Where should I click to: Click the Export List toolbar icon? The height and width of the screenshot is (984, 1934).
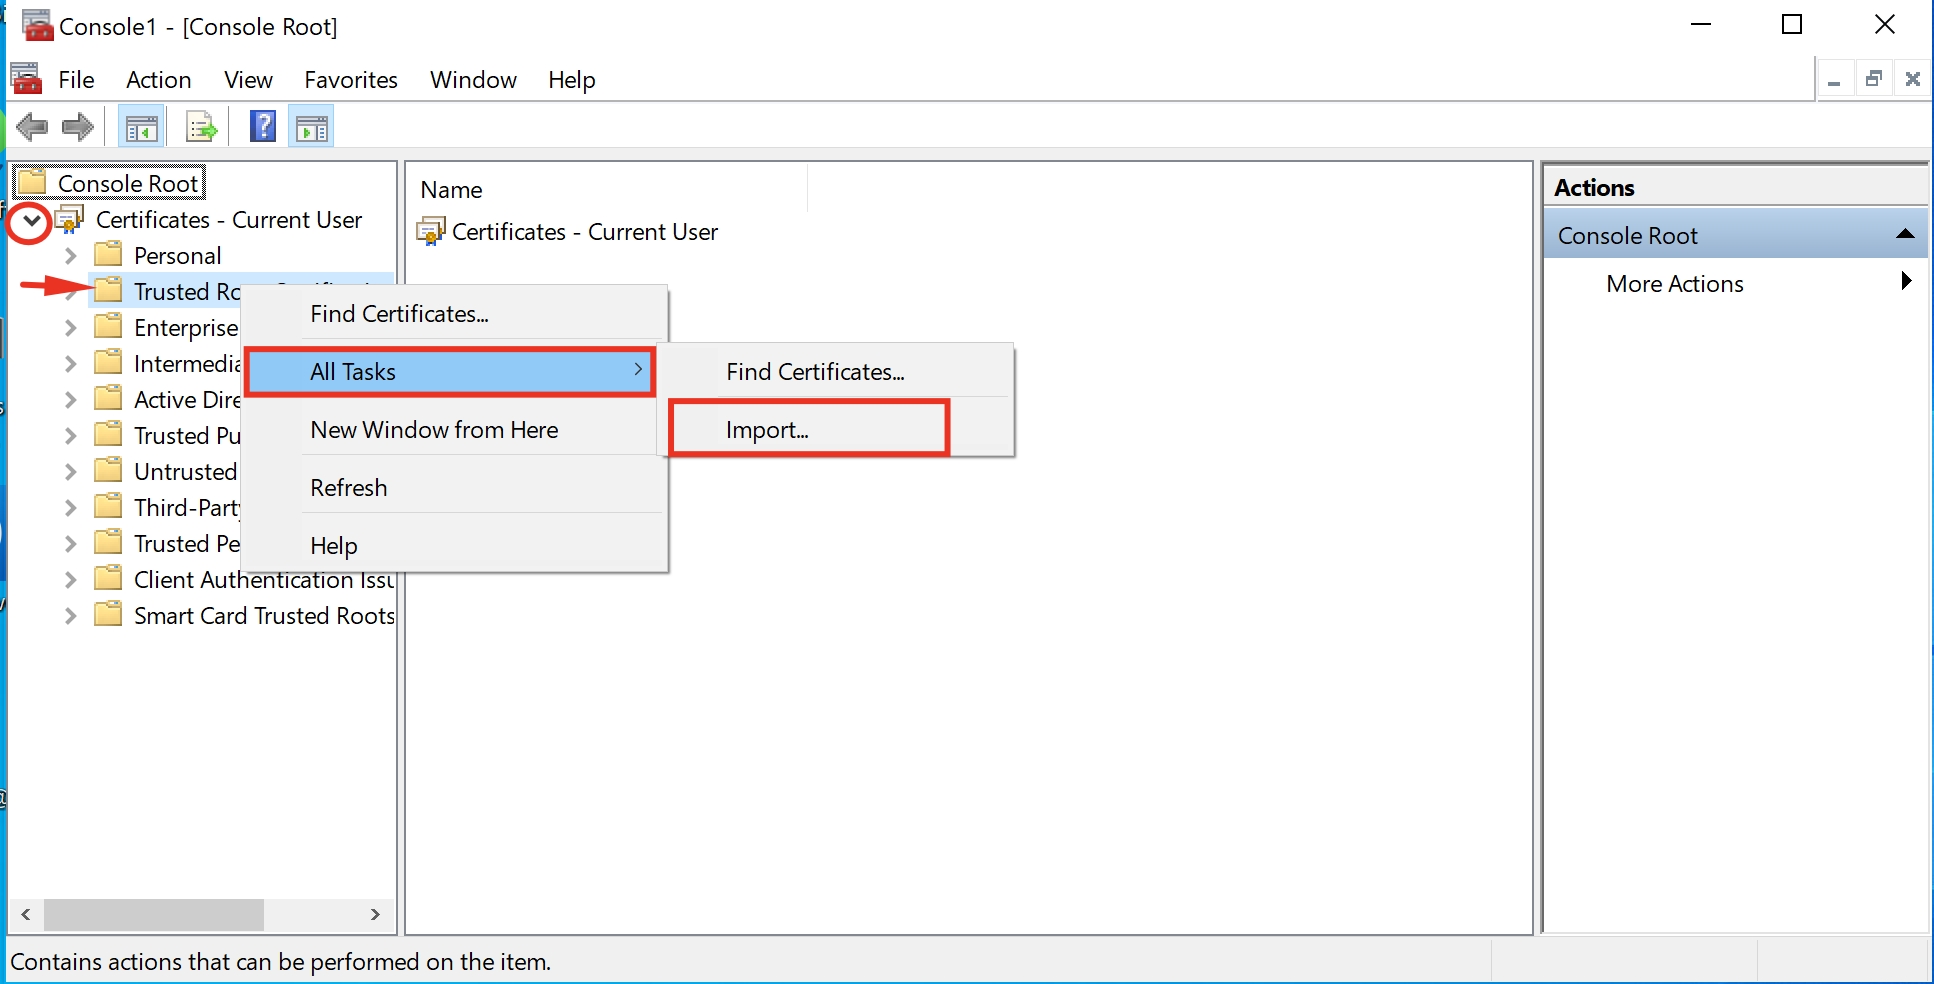[x=202, y=127]
